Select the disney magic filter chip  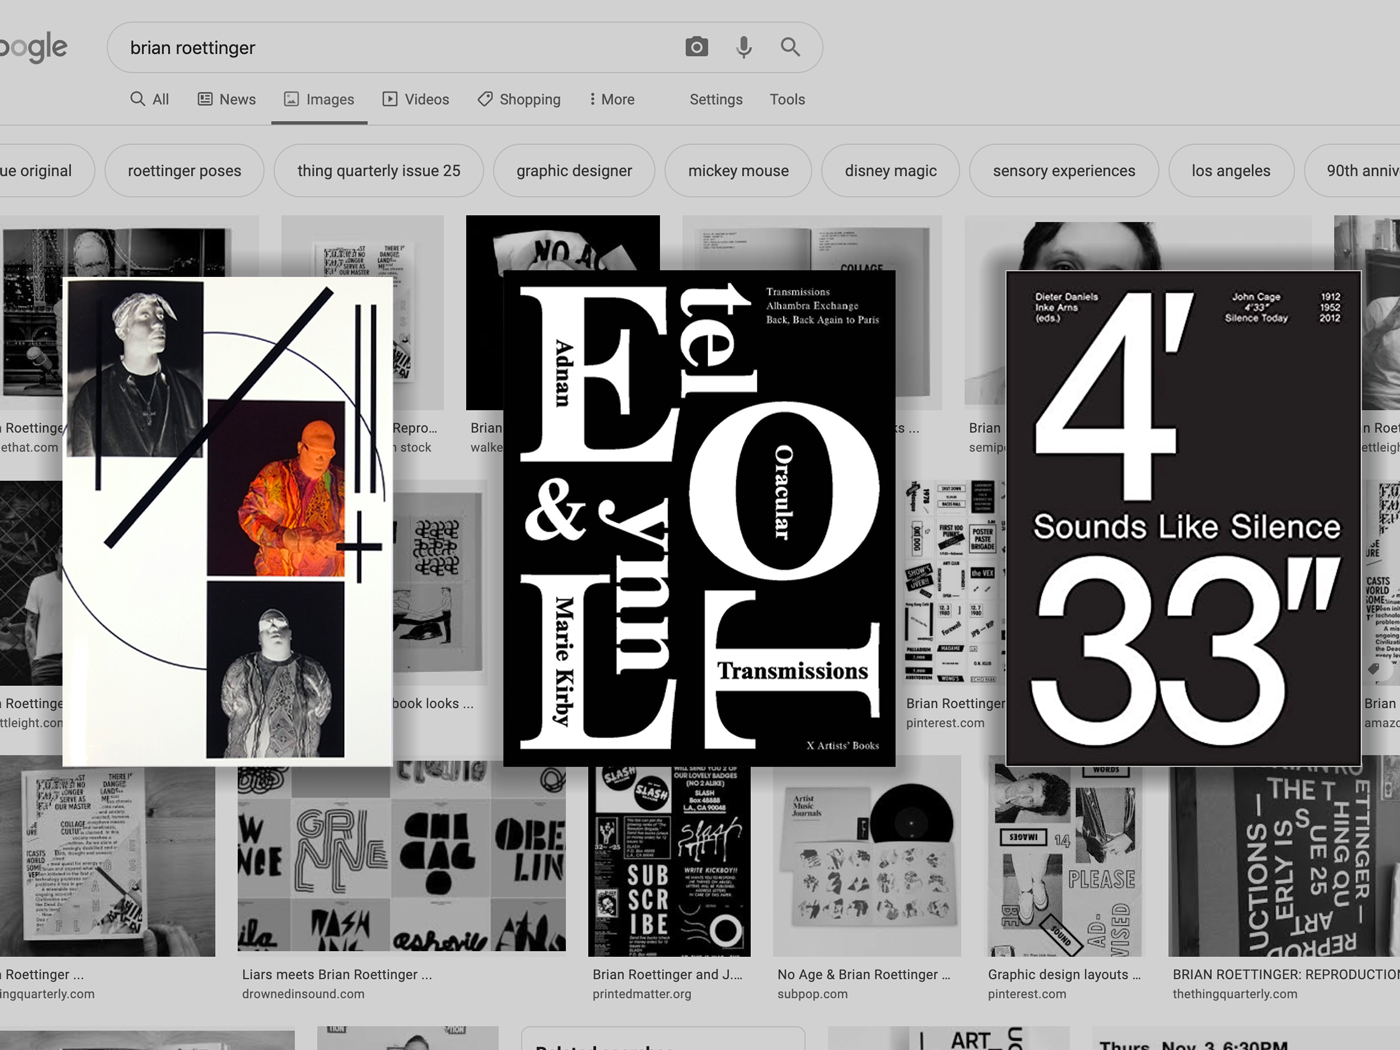pyautogui.click(x=891, y=171)
